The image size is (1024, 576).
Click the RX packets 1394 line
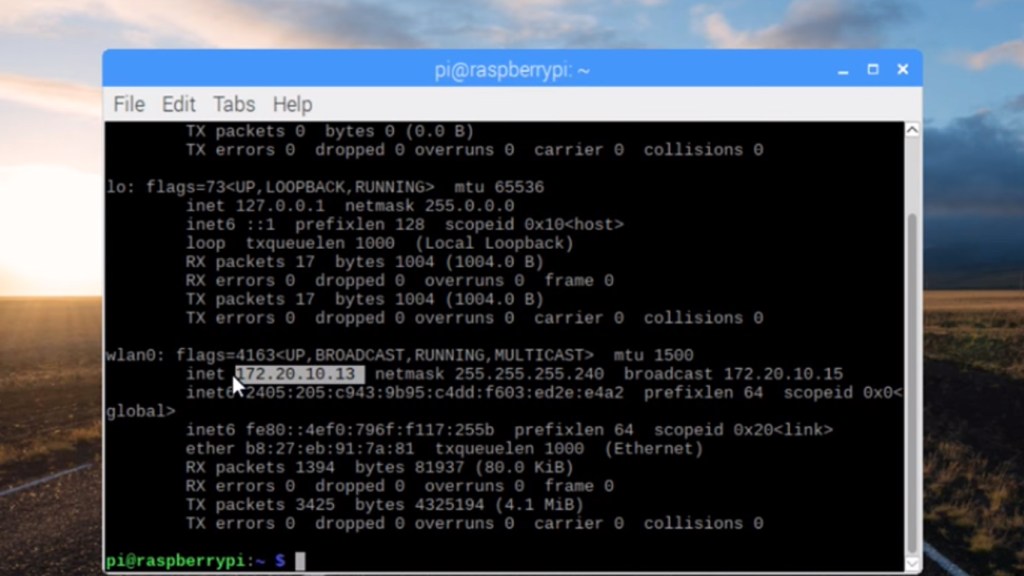click(379, 468)
